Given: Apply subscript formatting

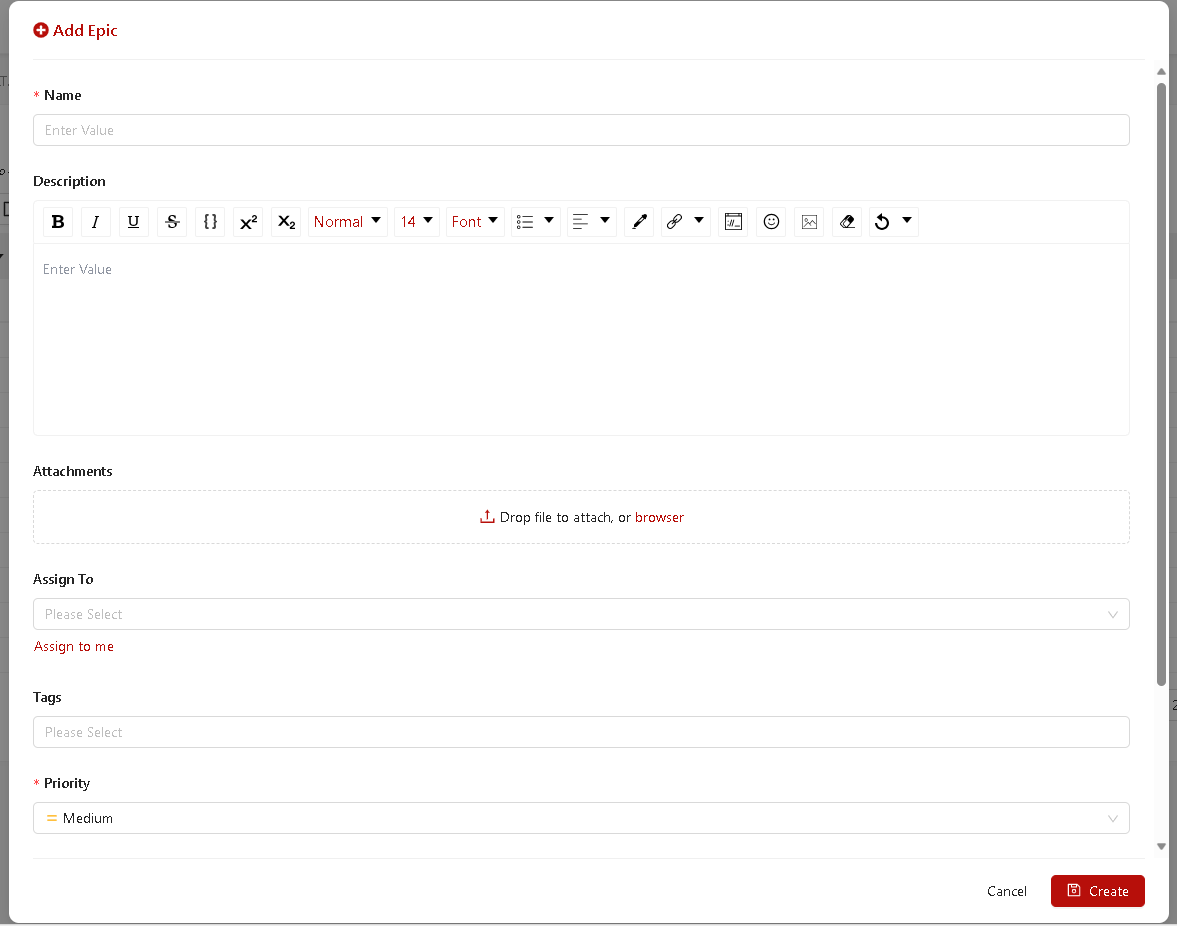Looking at the screenshot, I should point(287,221).
